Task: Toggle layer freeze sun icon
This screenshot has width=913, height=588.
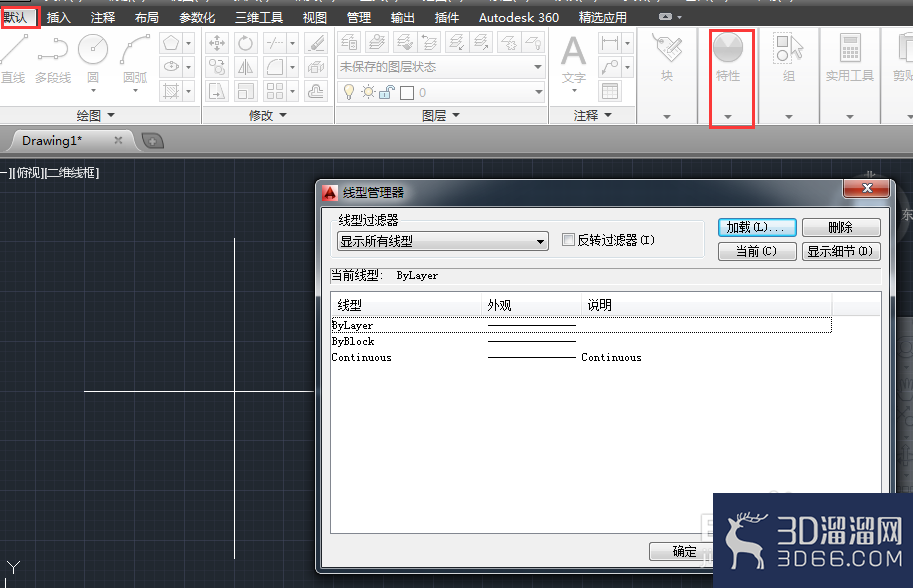Action: [368, 92]
